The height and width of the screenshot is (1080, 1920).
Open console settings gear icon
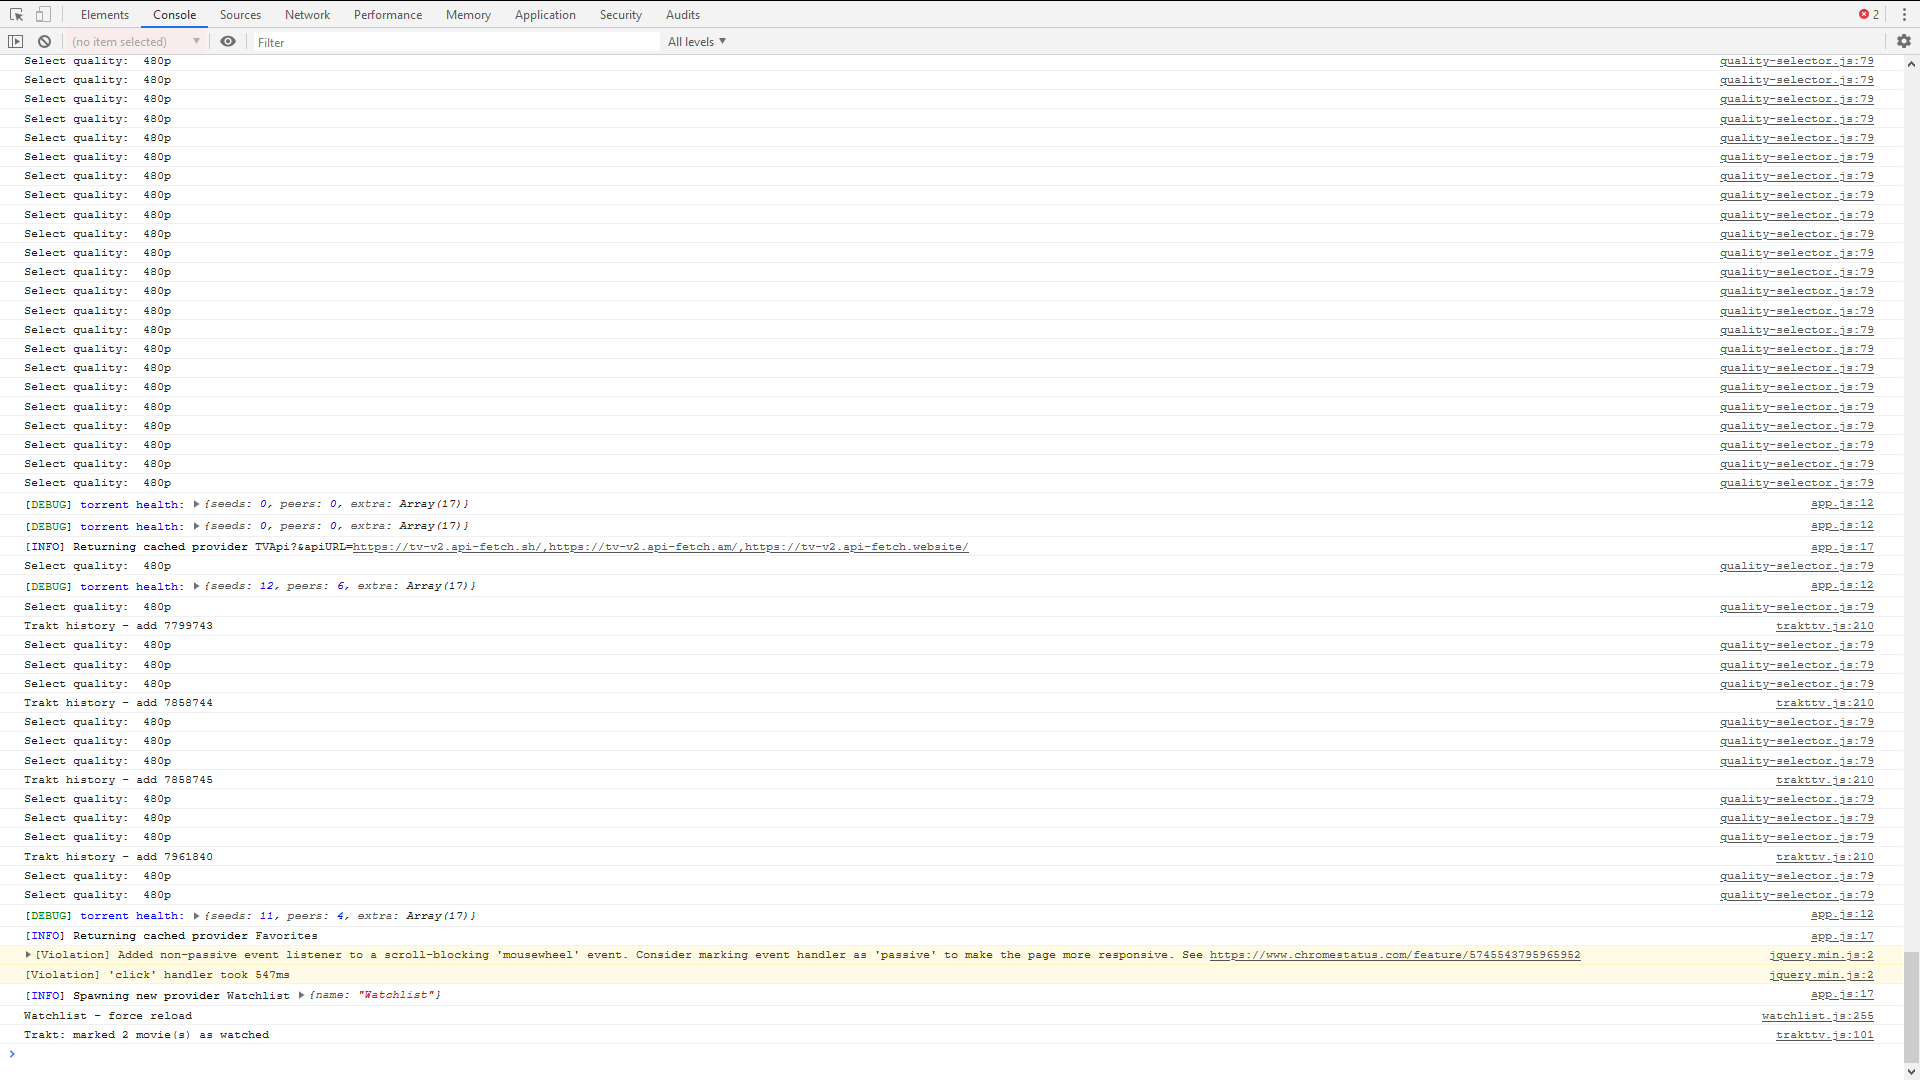pos(1904,41)
